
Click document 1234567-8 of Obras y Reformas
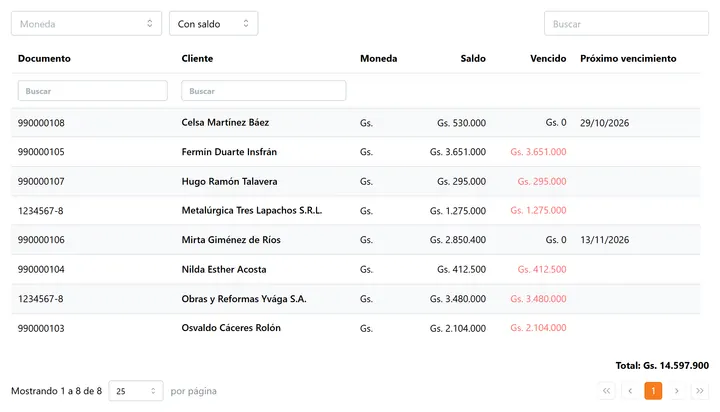coord(40,299)
